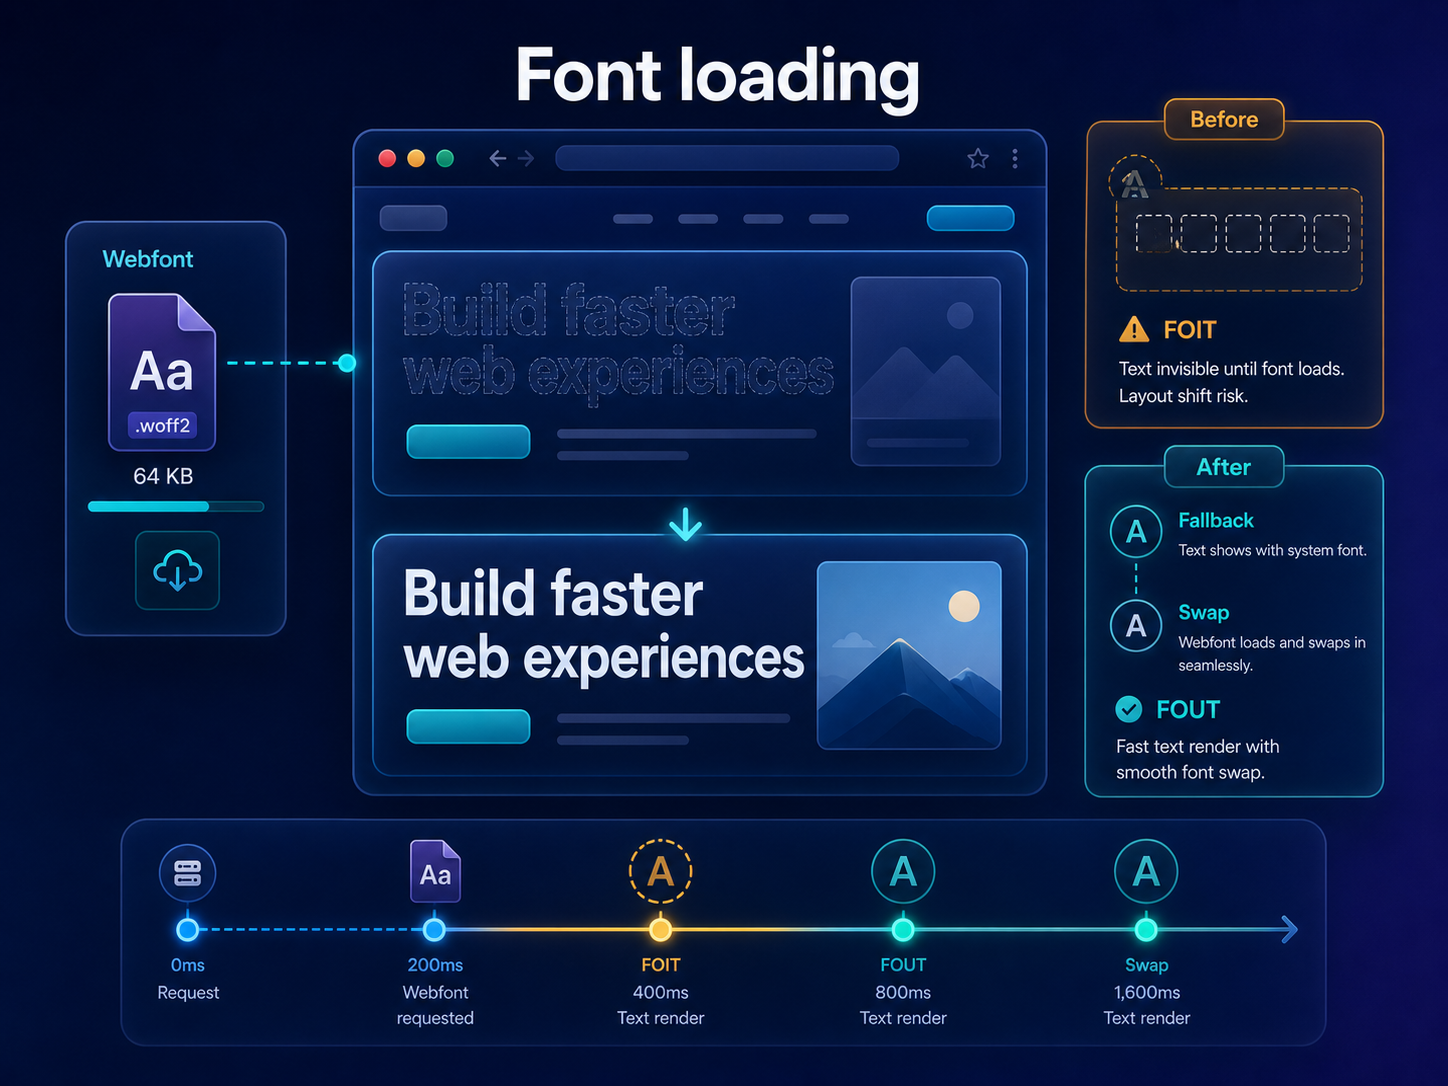This screenshot has height=1086, width=1448.
Task: Click the A icon above Swap on timeline
Action: [x=1146, y=871]
